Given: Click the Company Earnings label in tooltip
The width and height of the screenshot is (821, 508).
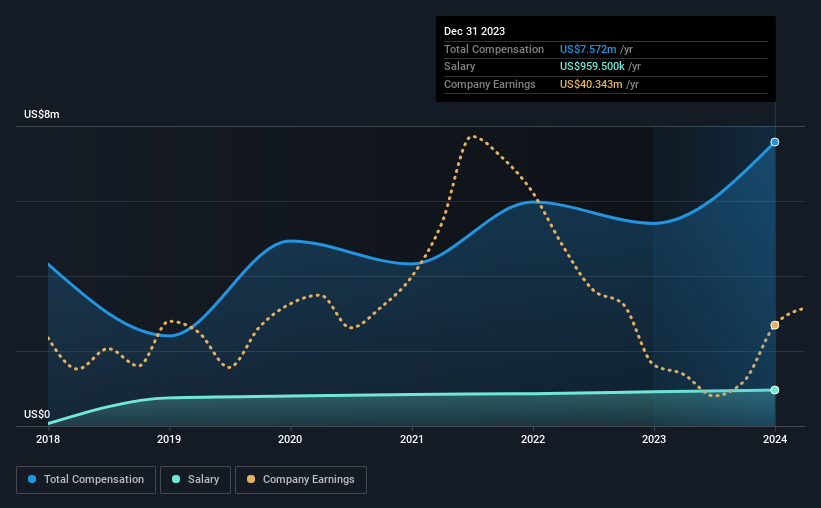Looking at the screenshot, I should point(490,84).
